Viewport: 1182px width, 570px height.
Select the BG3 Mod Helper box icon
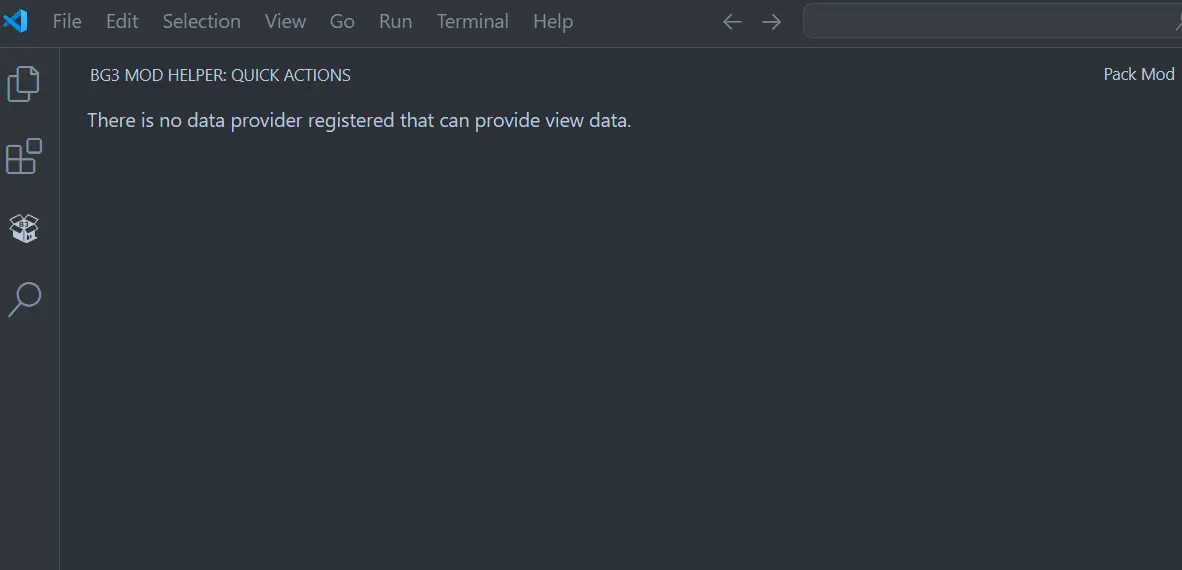click(24, 228)
